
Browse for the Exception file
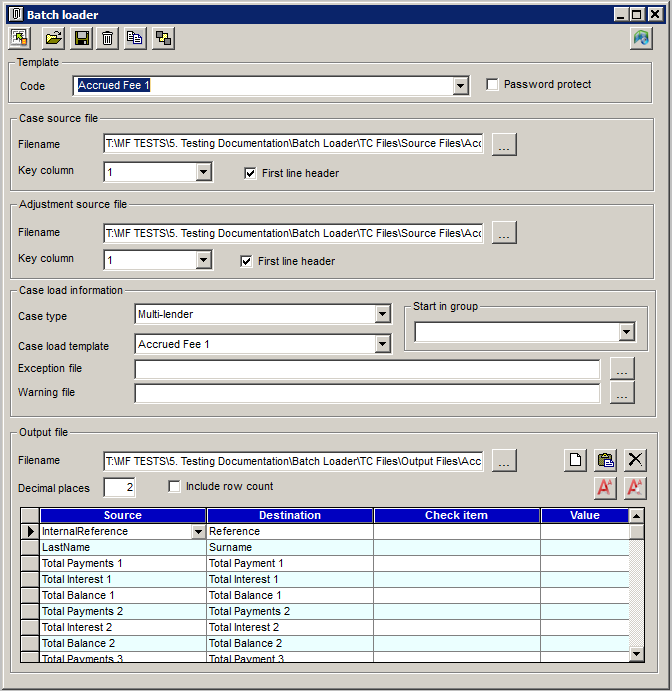(x=622, y=368)
